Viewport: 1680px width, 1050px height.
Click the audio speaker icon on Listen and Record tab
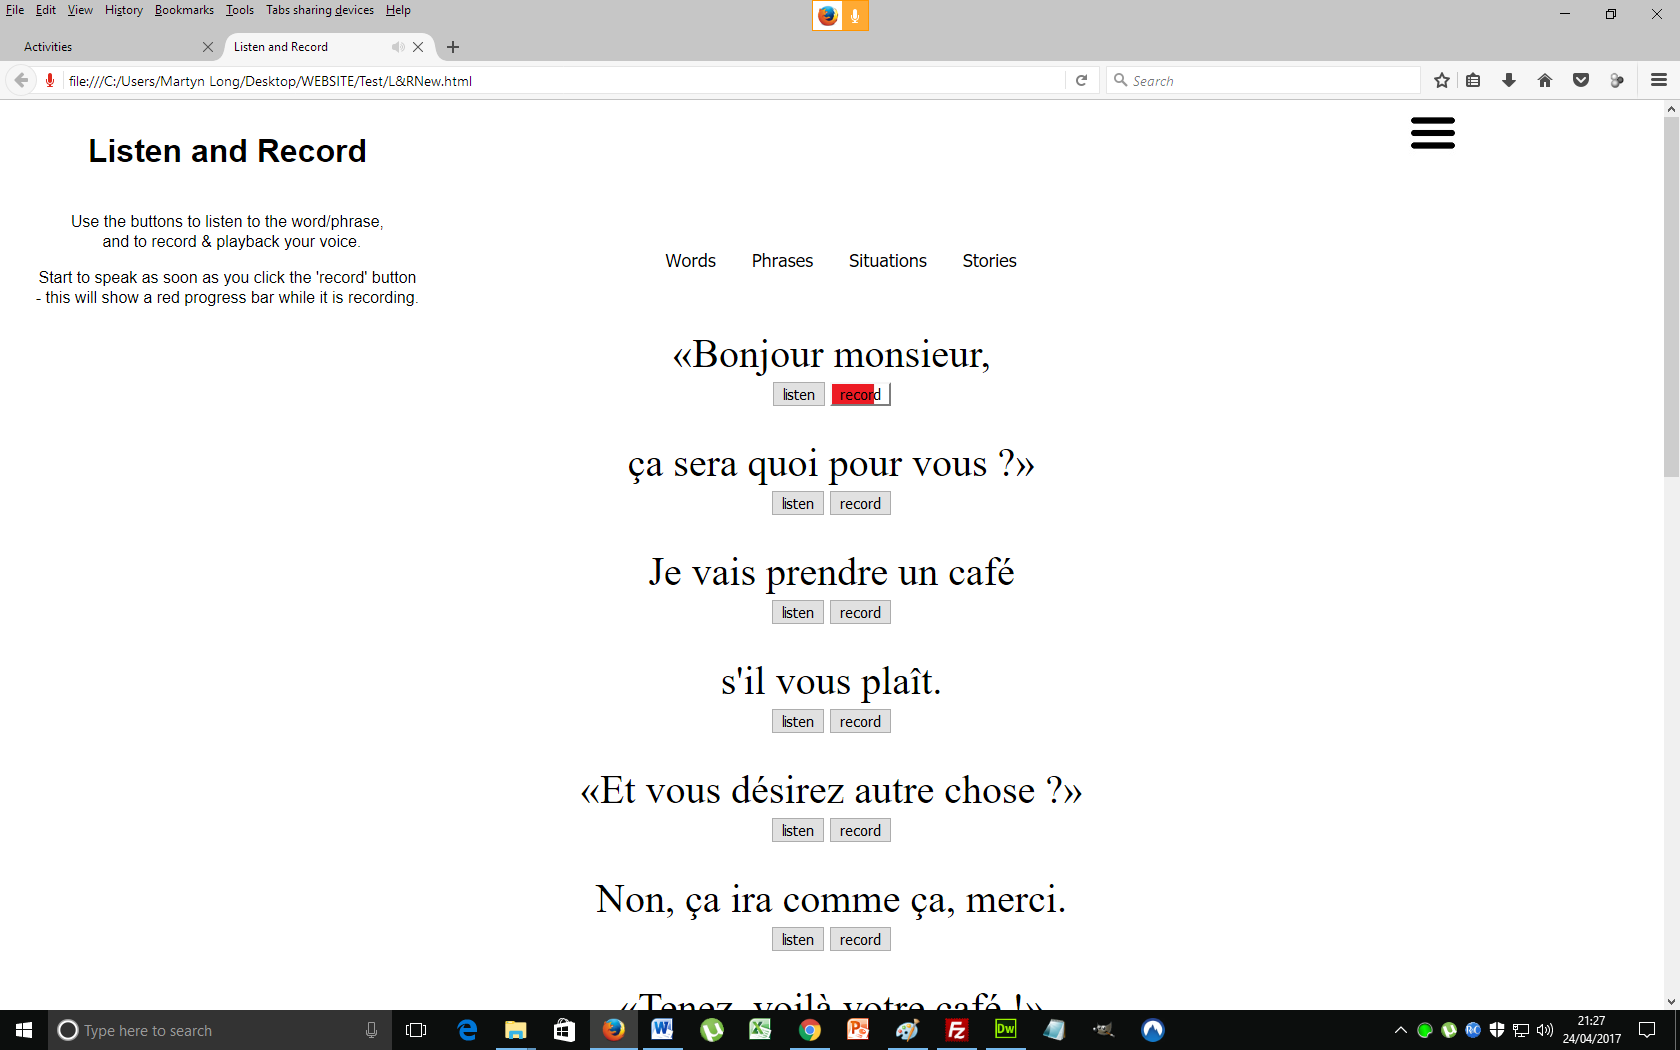coord(398,47)
